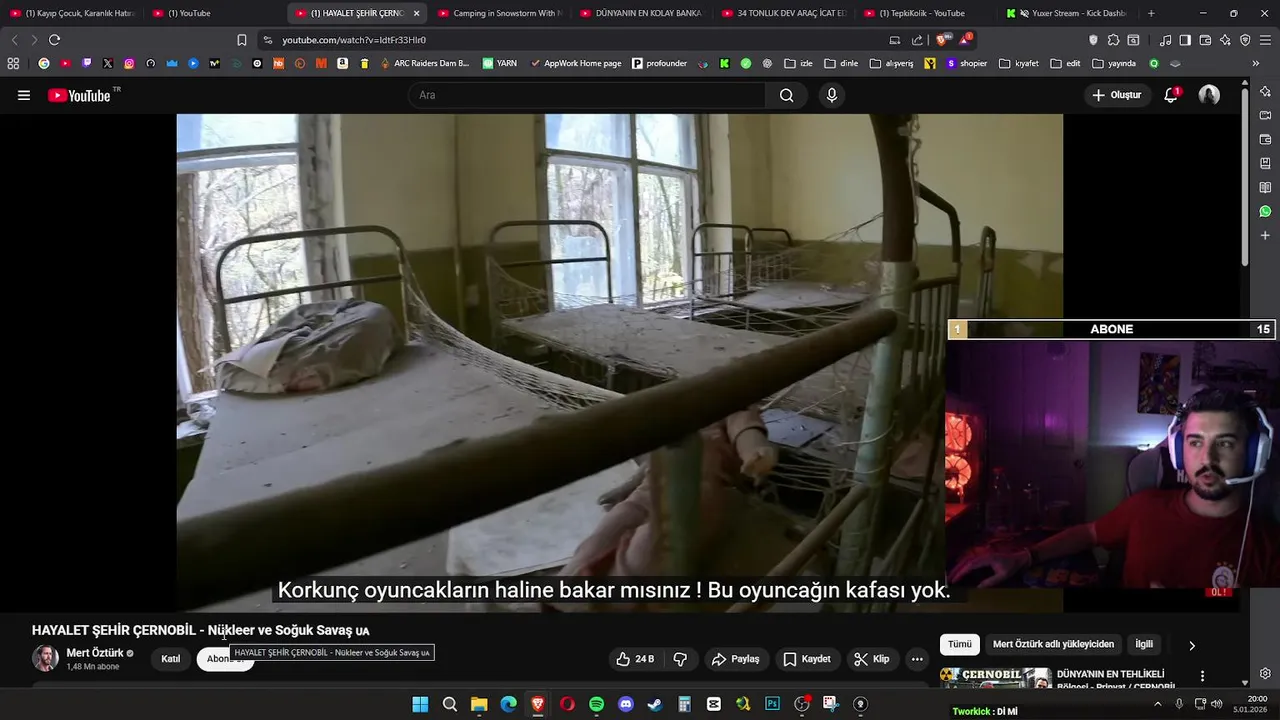Switch to the Kayıp Çocuk, Karanlık Hatıra tab
1280x720 pixels.
[x=72, y=13]
